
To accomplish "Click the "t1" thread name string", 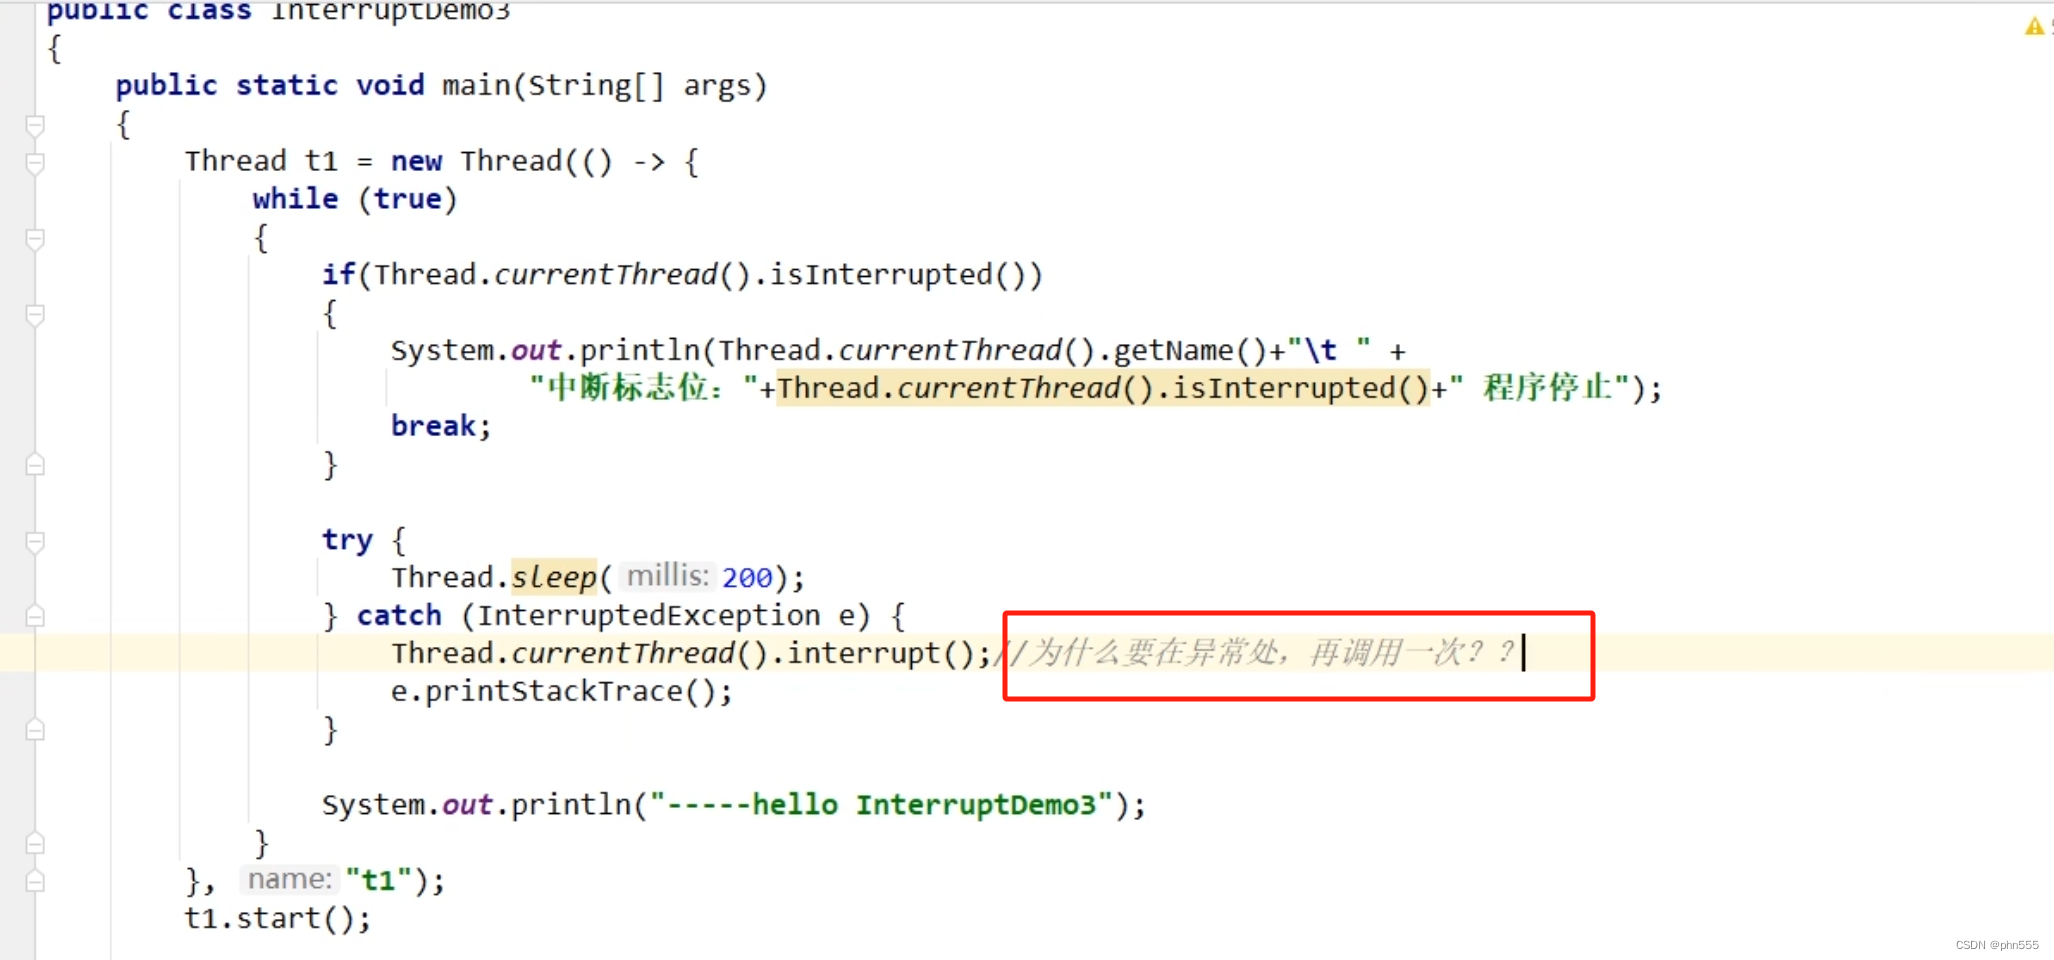I will [378, 881].
